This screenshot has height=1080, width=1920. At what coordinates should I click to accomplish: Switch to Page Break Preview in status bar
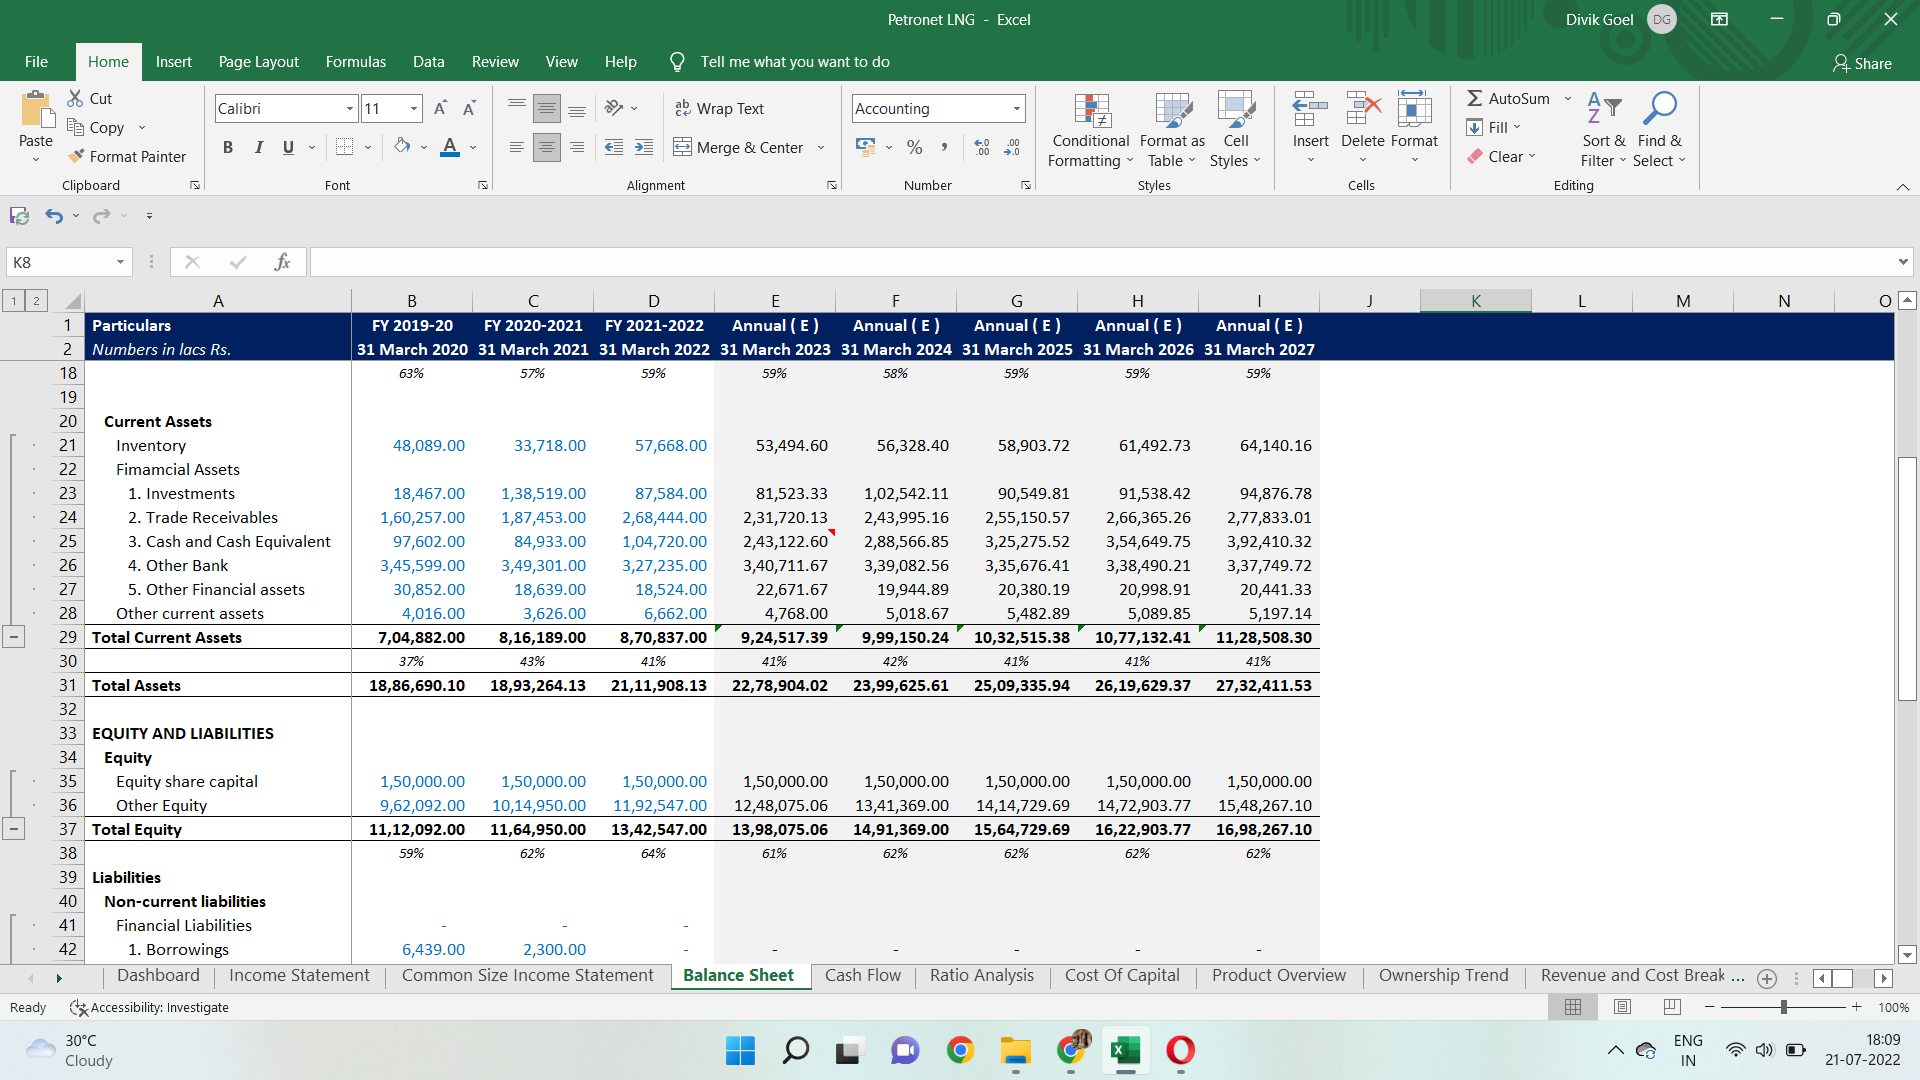tap(1672, 1007)
